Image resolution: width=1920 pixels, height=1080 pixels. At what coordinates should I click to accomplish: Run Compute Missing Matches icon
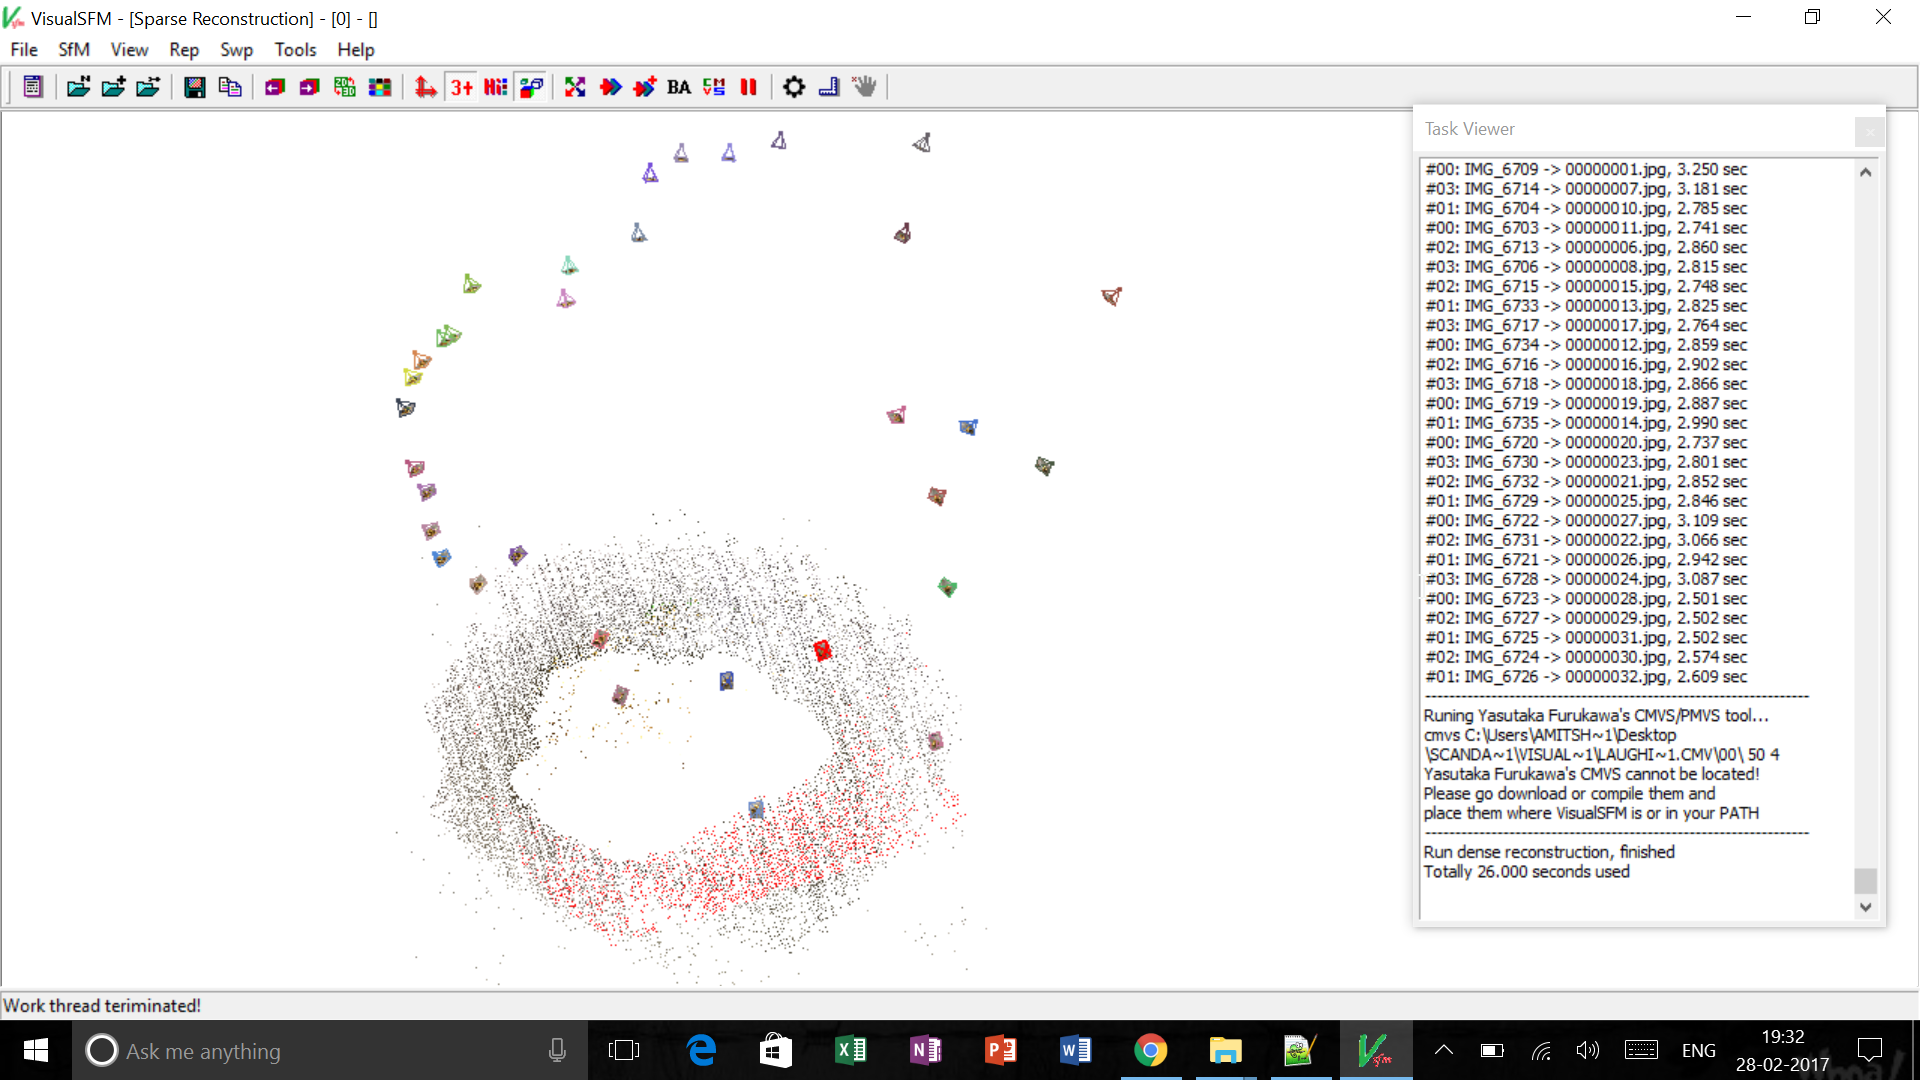575,87
